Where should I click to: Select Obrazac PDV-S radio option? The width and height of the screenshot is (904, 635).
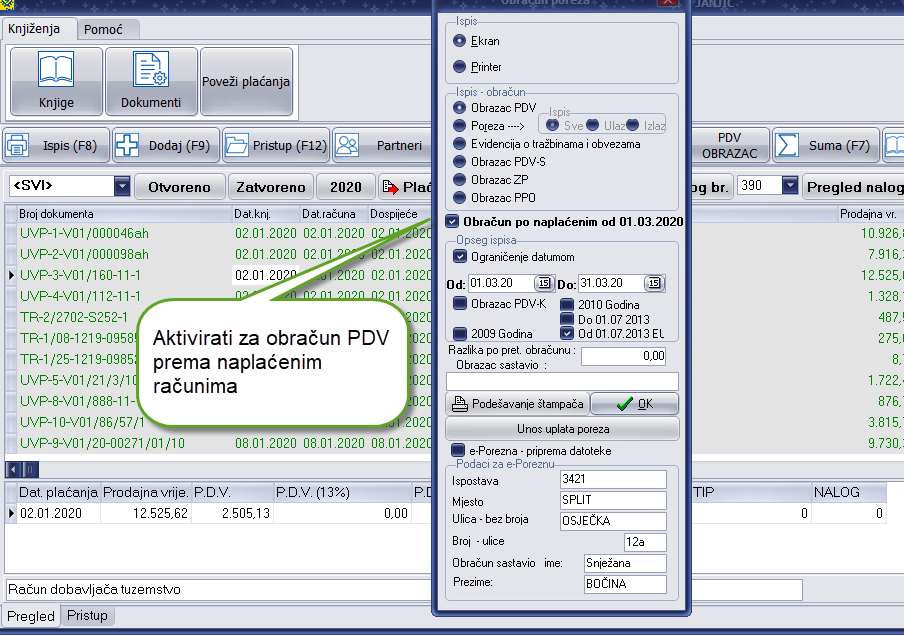coord(460,162)
